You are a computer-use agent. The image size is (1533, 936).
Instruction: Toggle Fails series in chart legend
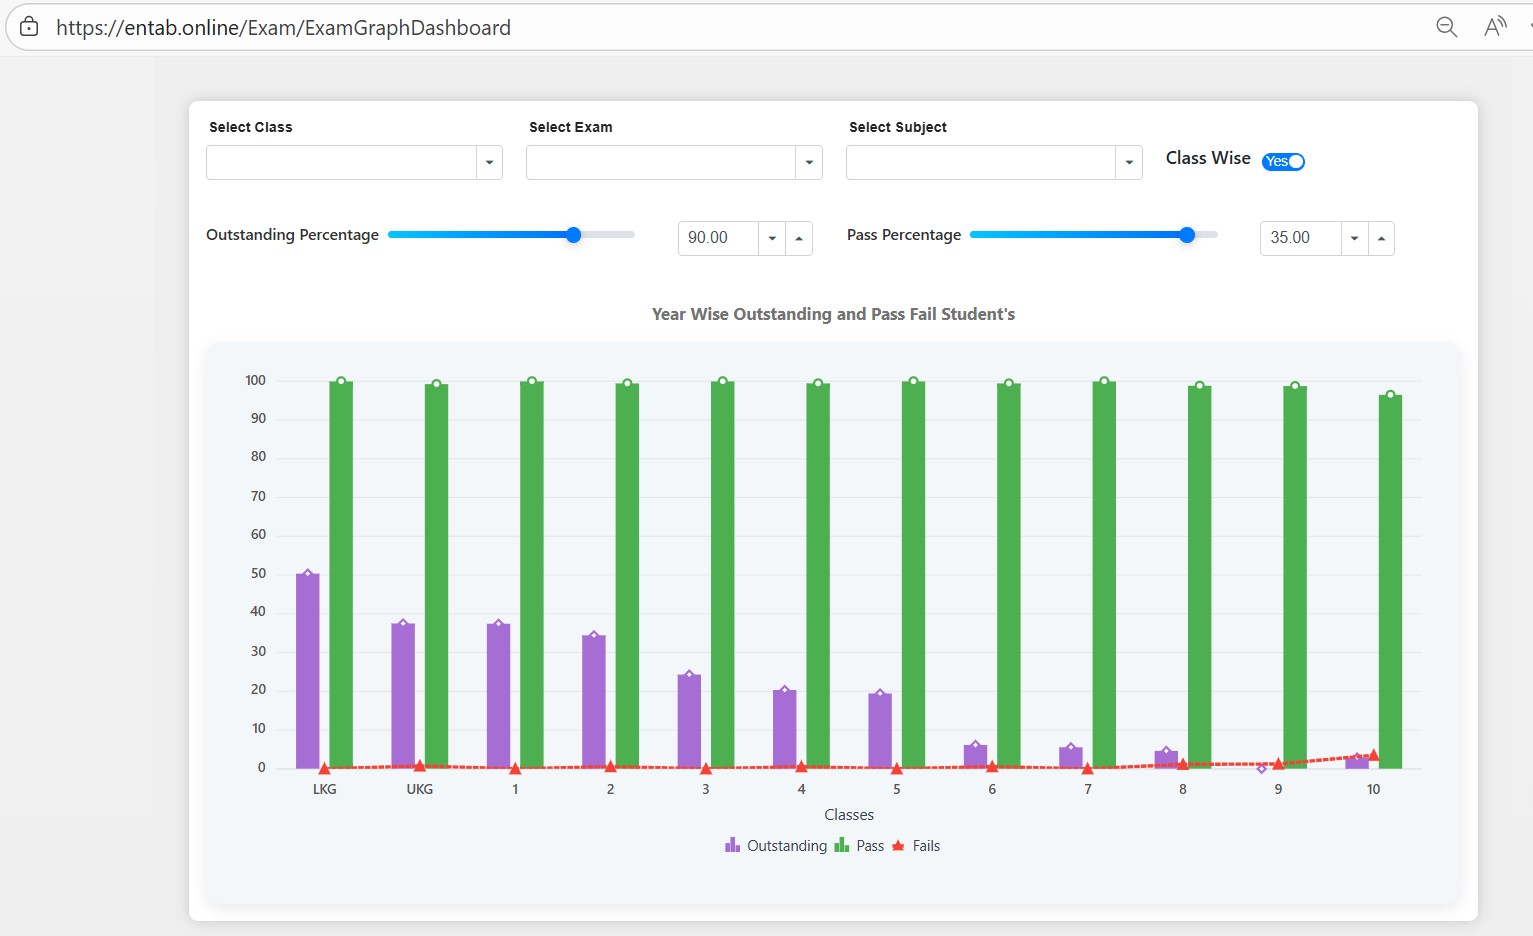[x=915, y=846]
